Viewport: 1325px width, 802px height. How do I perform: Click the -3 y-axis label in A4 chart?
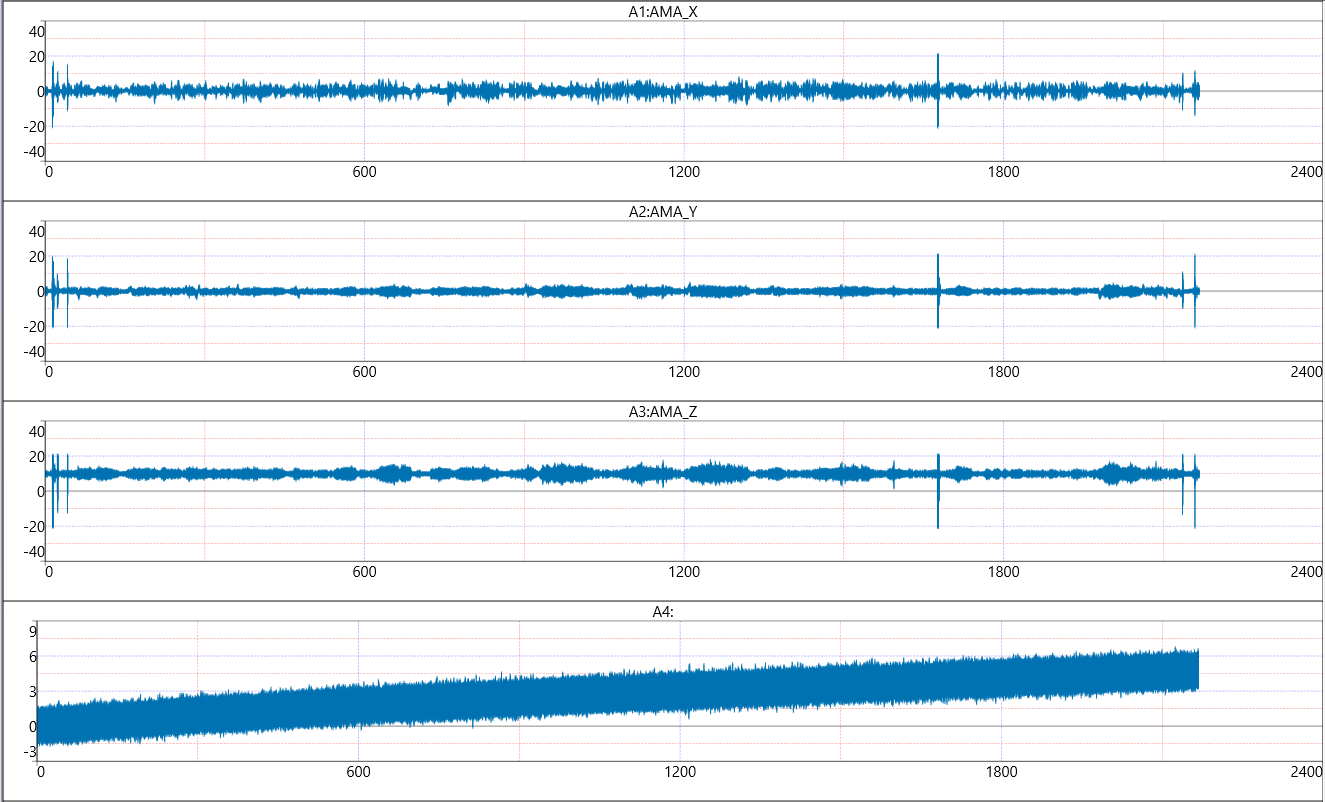tap(30, 752)
